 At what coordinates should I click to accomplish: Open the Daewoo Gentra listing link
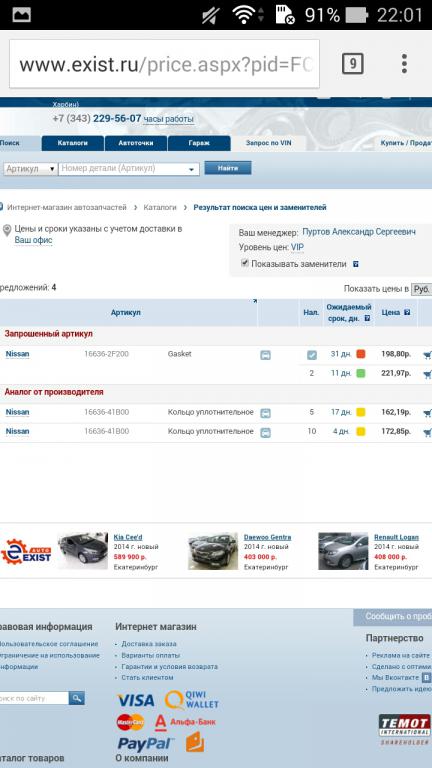pyautogui.click(x=267, y=537)
